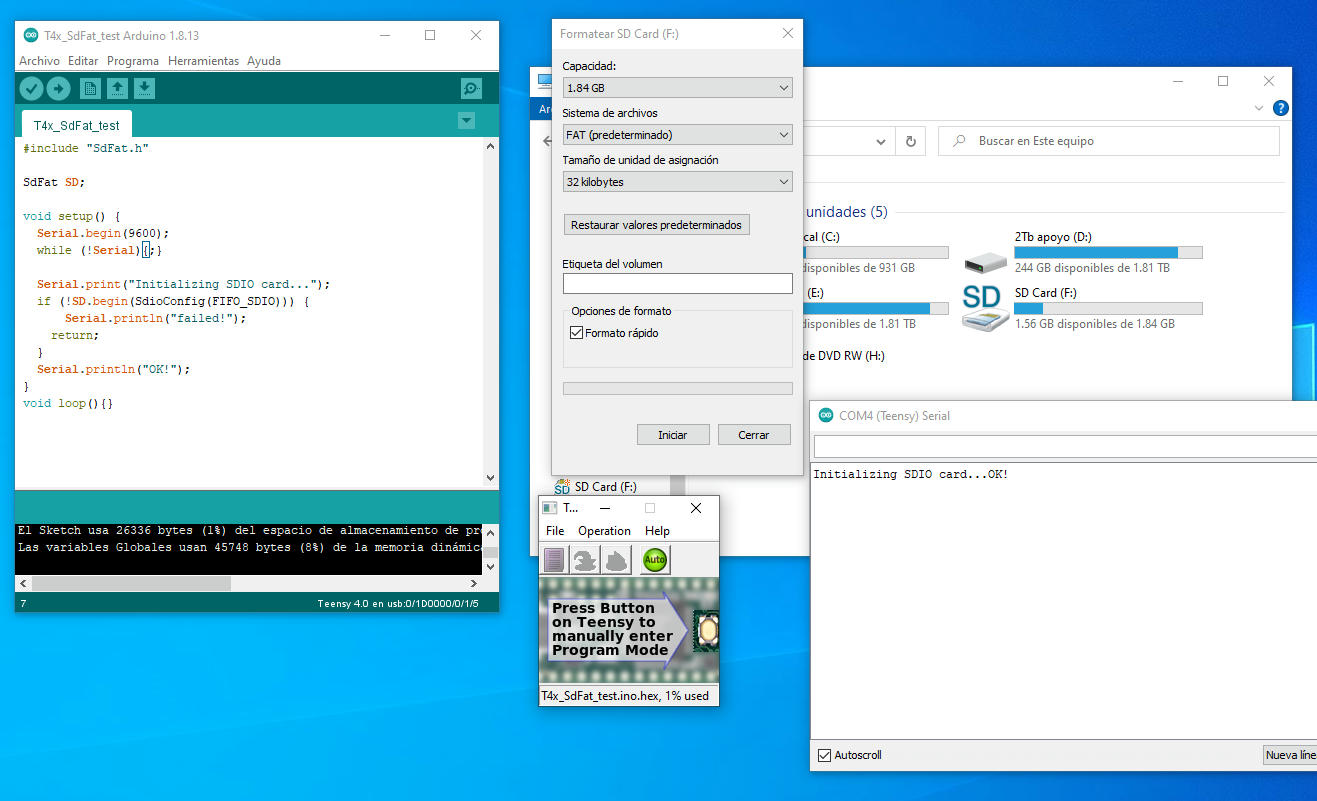Open a sketch using the up-arrow icon
This screenshot has width=1317, height=801.
pos(118,89)
